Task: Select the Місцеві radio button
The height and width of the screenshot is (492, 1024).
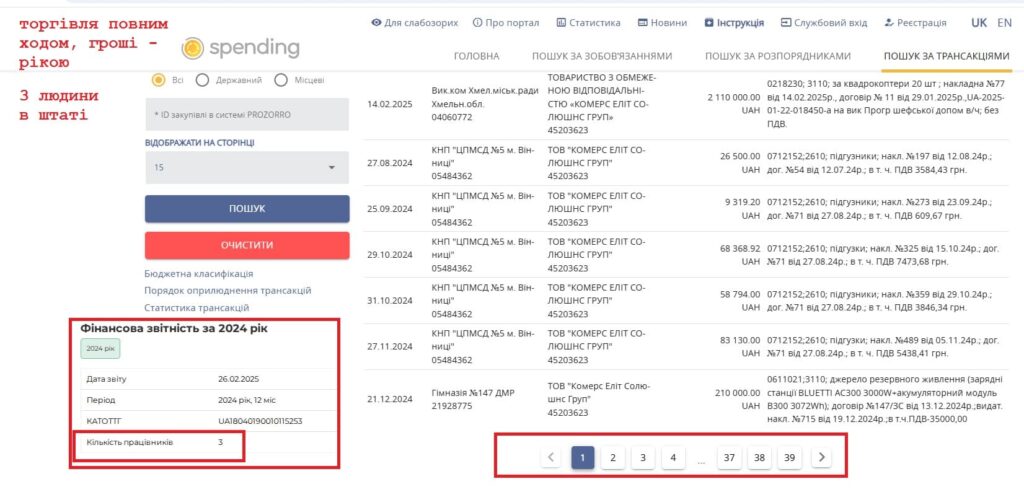Action: pos(281,80)
